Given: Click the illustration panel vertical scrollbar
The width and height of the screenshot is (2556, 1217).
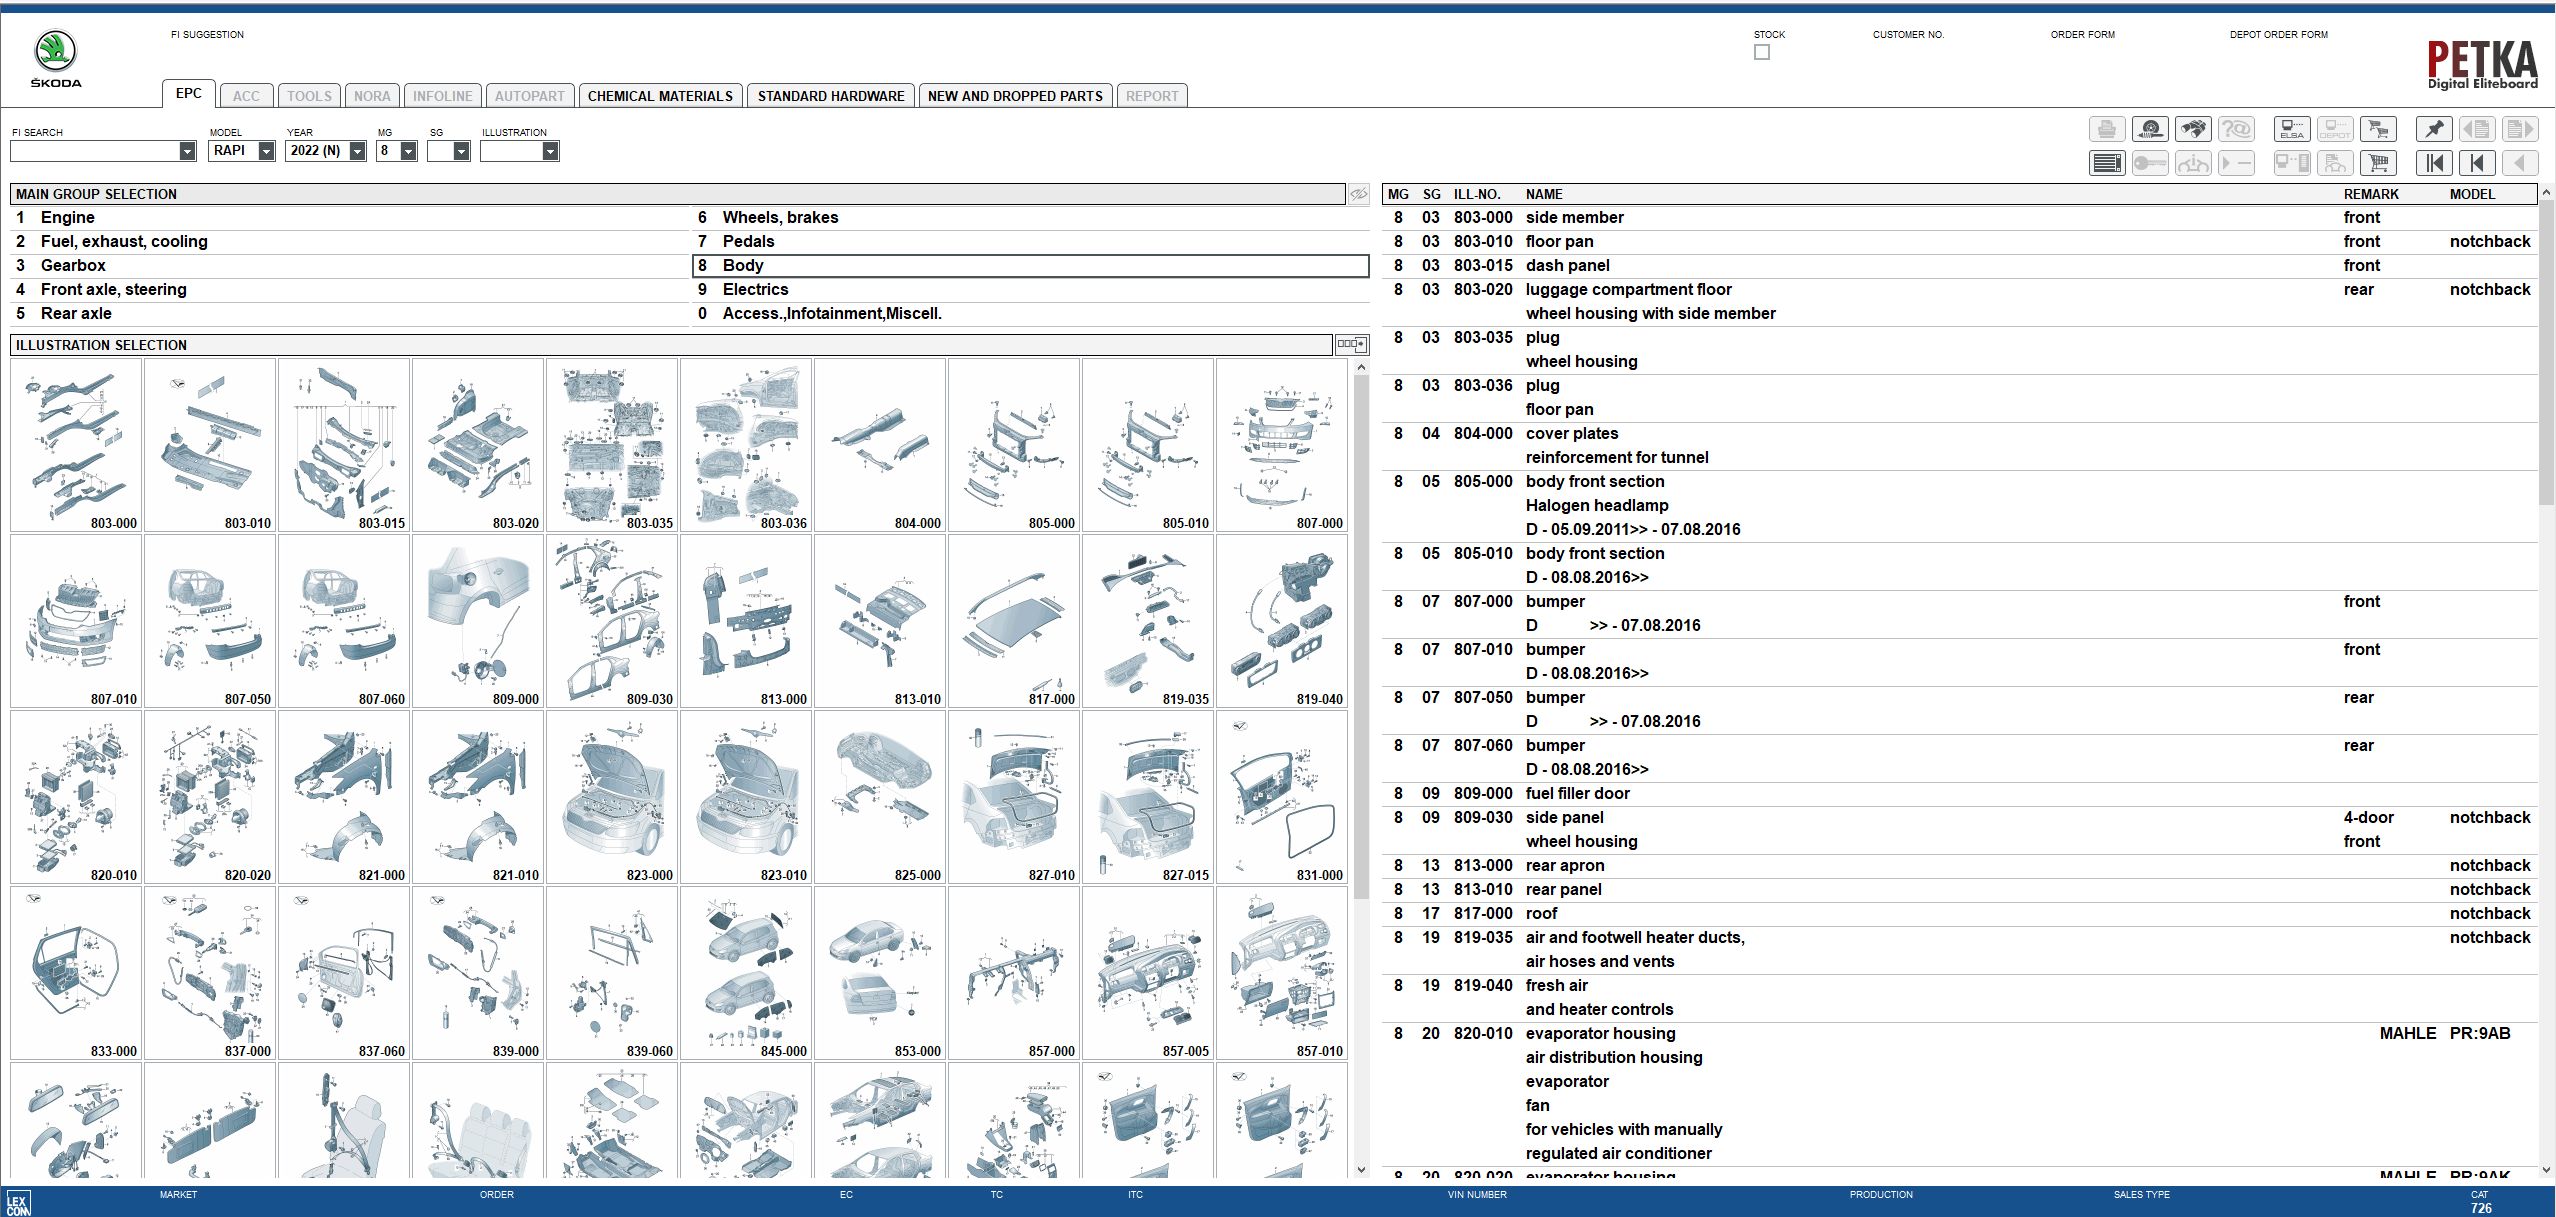Looking at the screenshot, I should click(1361, 768).
